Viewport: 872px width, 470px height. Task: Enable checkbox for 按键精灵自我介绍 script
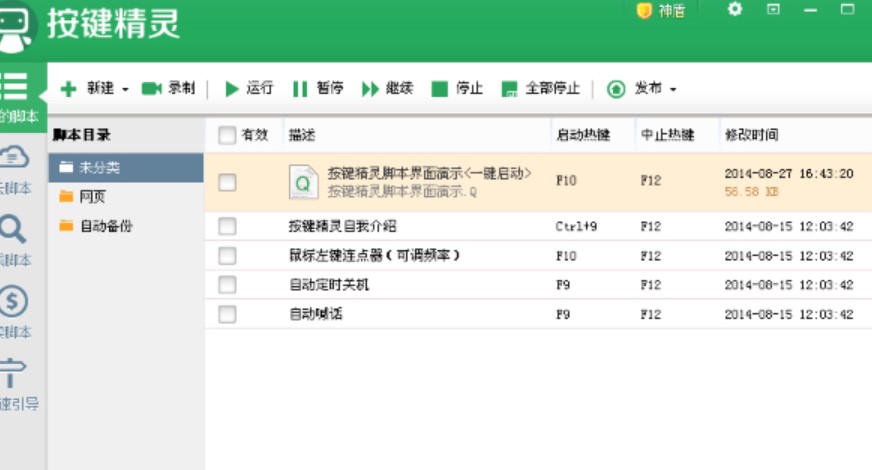coord(227,226)
